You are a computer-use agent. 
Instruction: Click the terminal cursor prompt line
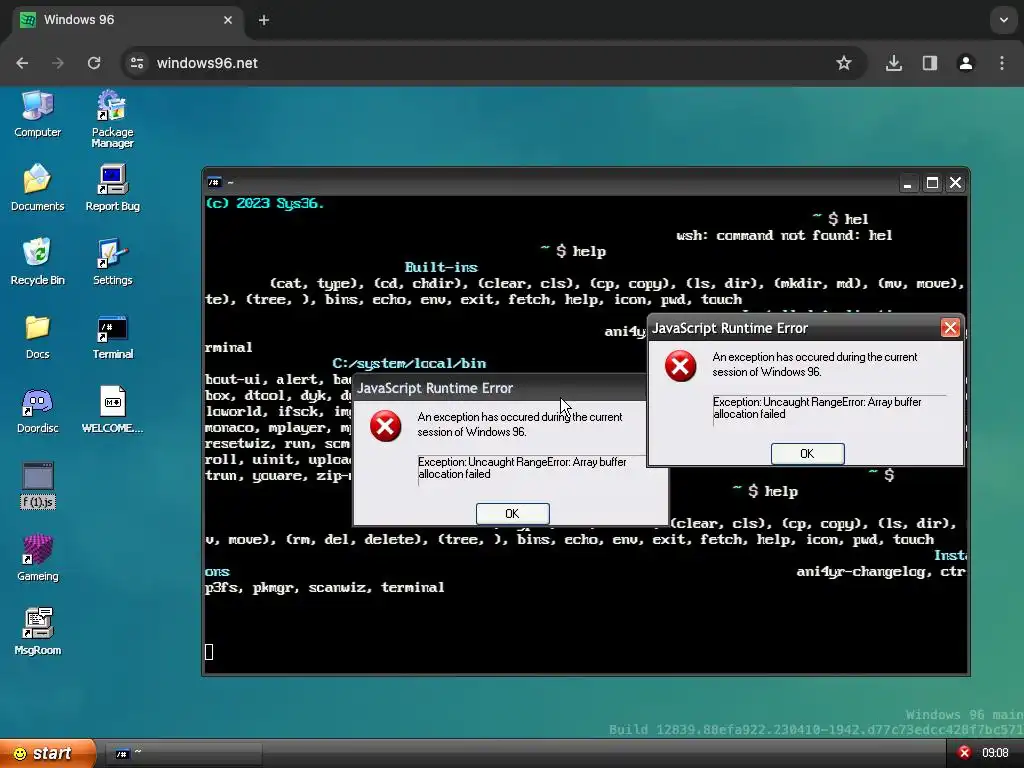point(209,652)
